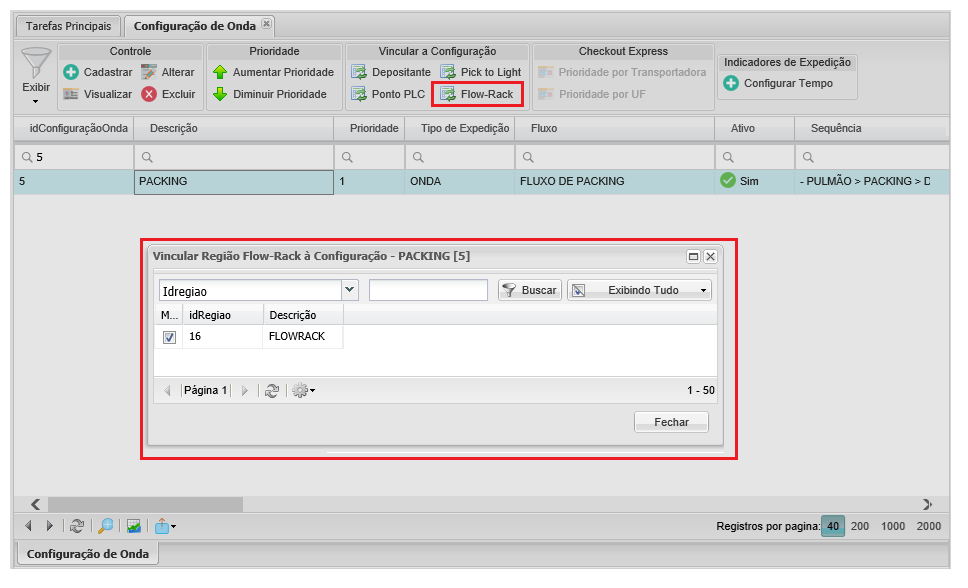
Task: Sort by the Ativo column header
Action: (754, 128)
